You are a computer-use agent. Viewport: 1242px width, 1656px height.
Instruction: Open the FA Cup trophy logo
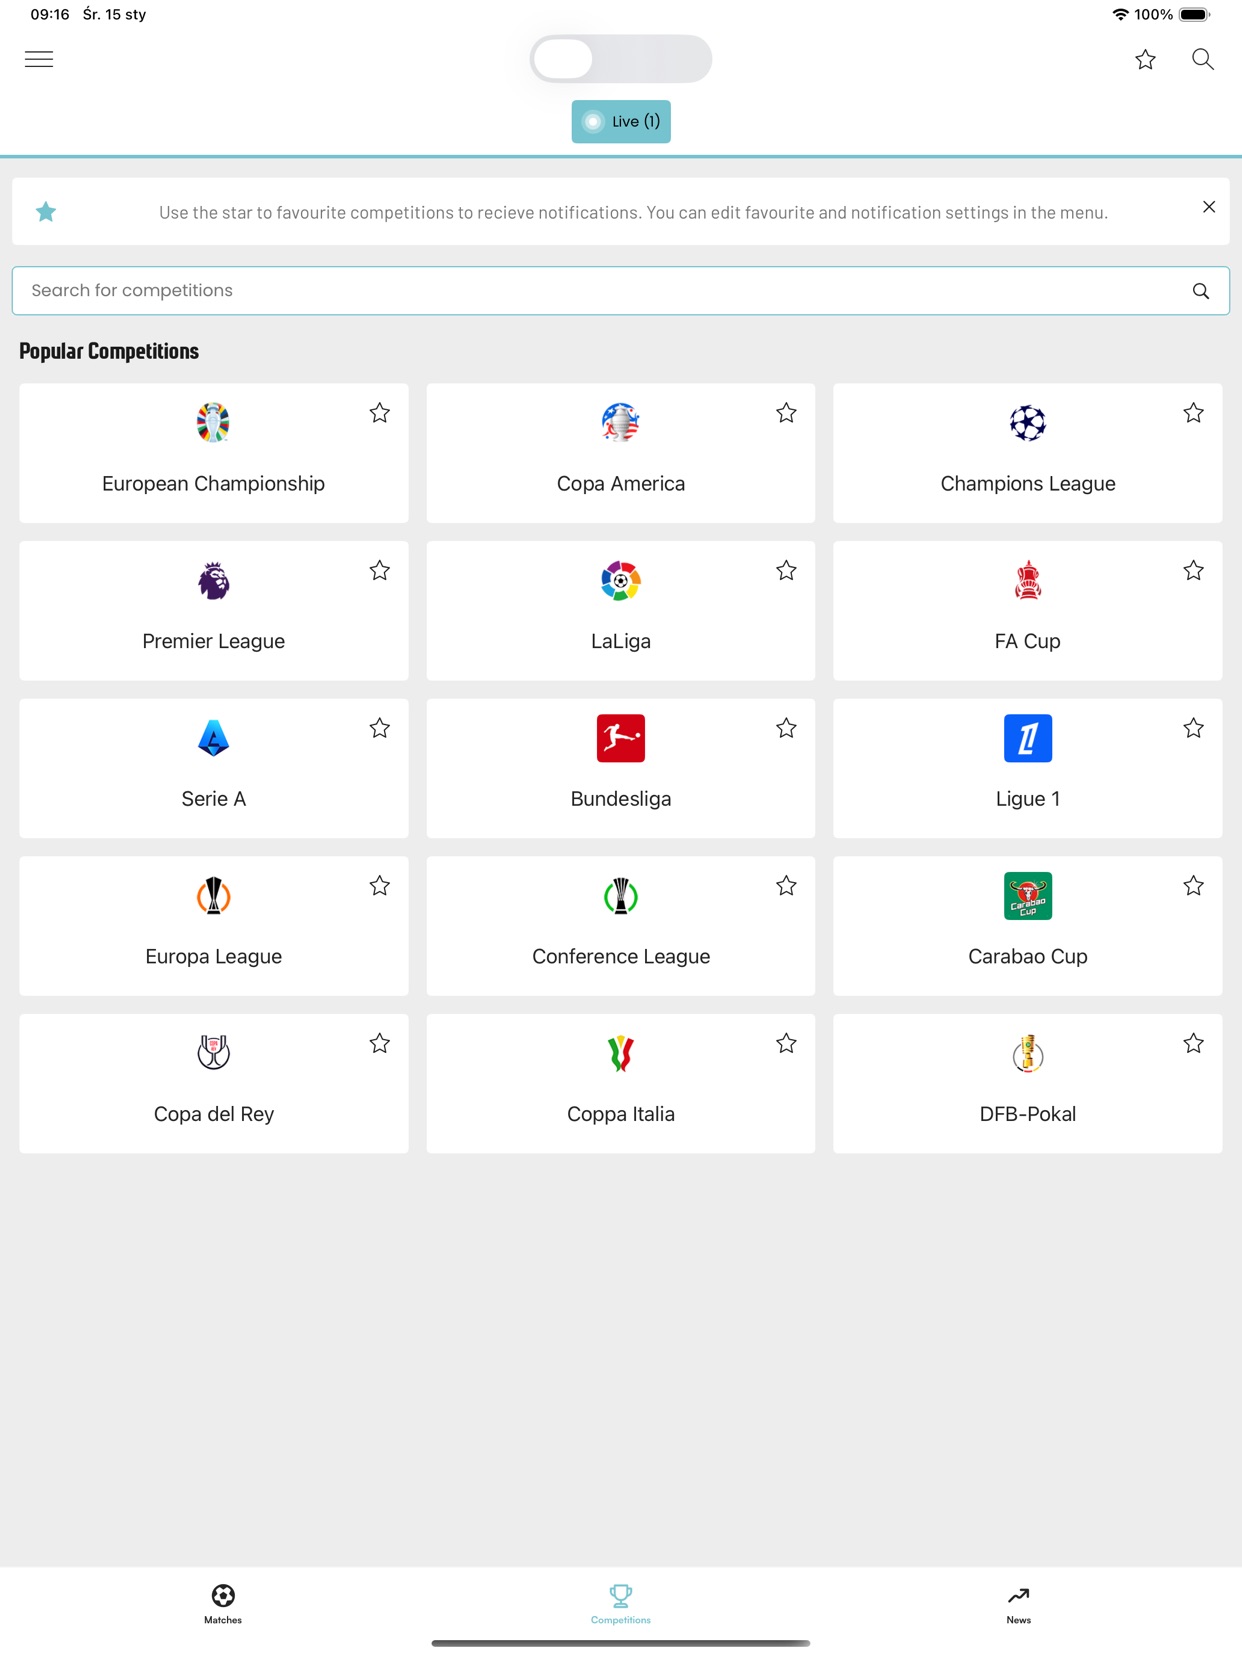(x=1028, y=581)
